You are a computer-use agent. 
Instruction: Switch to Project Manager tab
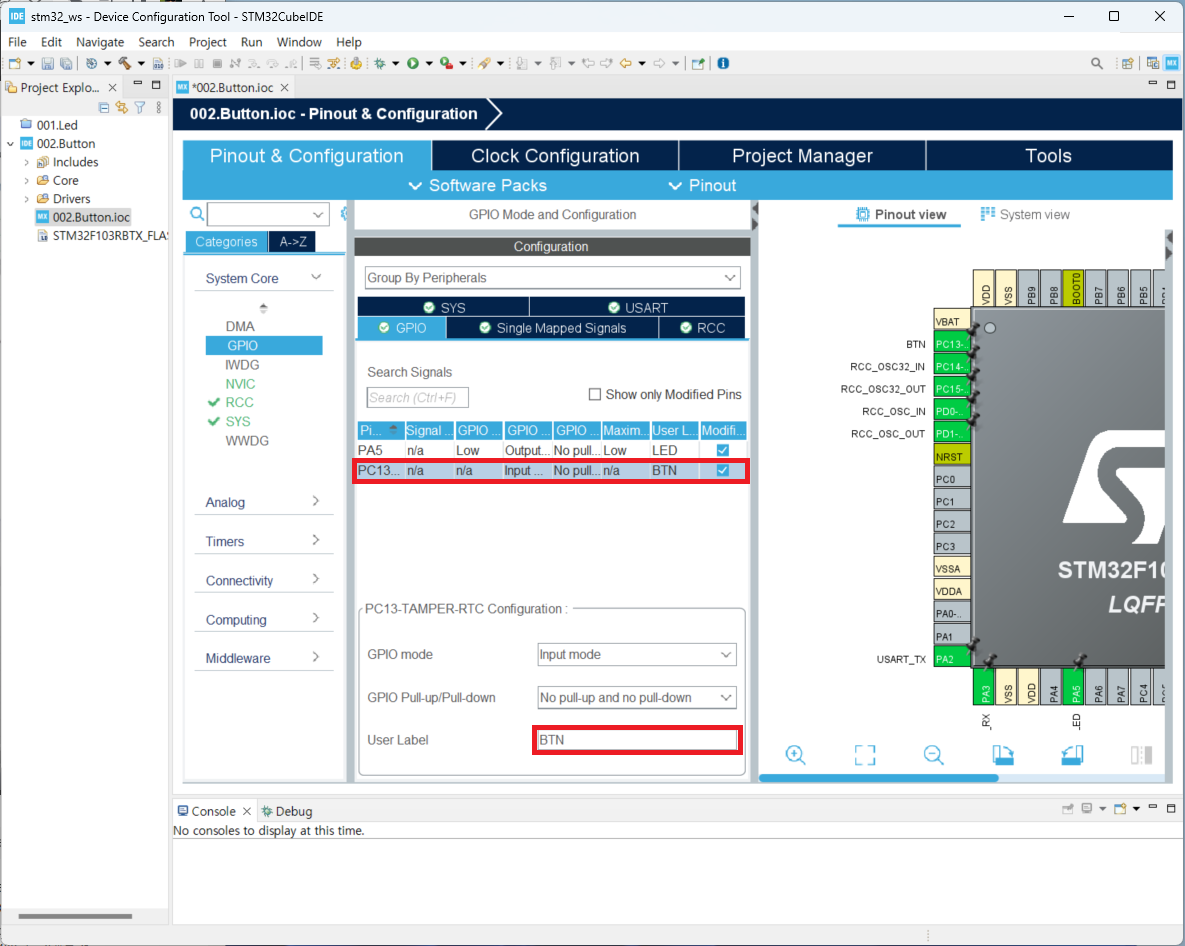point(802,156)
